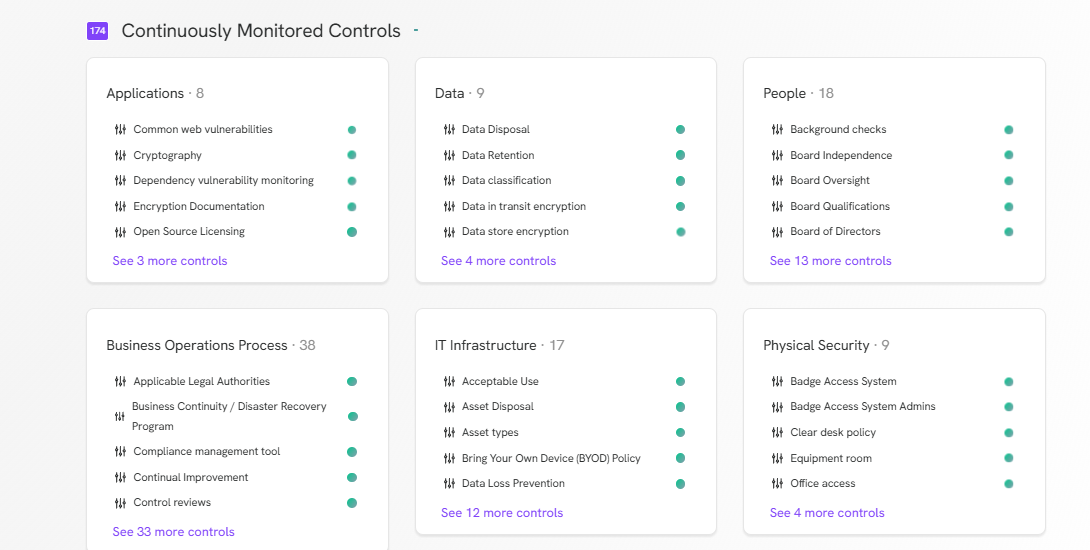Click the slider icon next to Acceptable Use

coord(449,381)
